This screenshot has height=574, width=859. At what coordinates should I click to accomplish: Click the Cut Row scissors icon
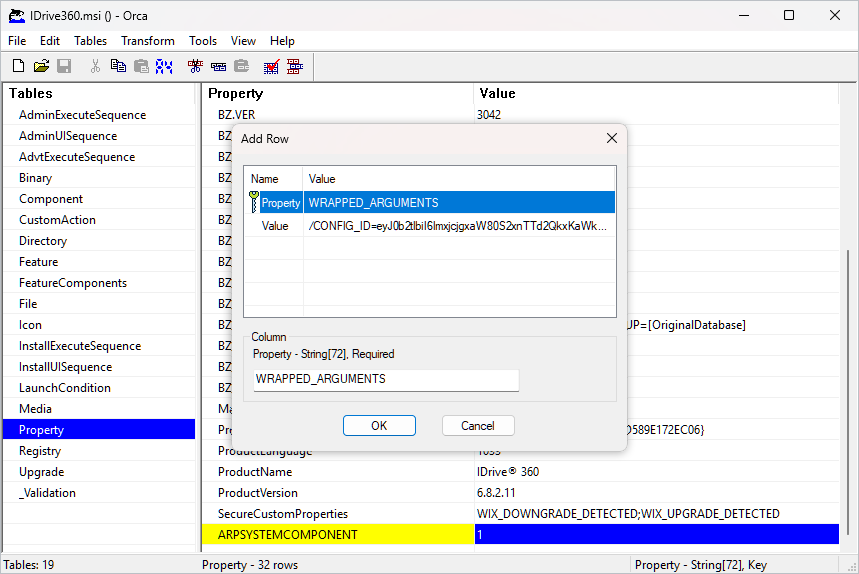[x=195, y=67]
